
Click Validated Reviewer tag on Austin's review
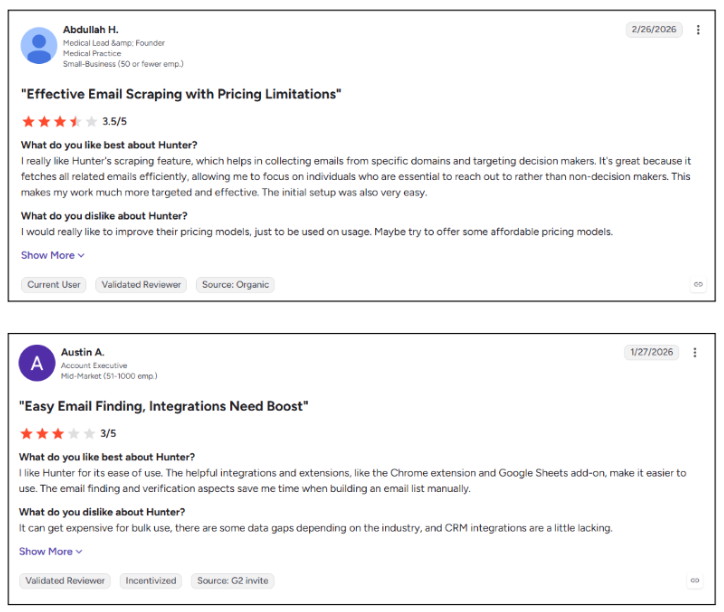point(65,581)
